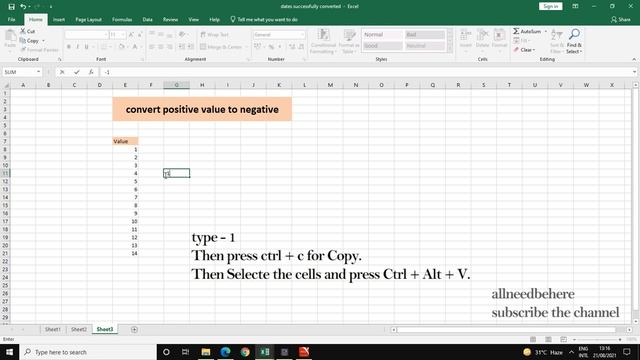Open Format as Table gallery

click(x=349, y=41)
